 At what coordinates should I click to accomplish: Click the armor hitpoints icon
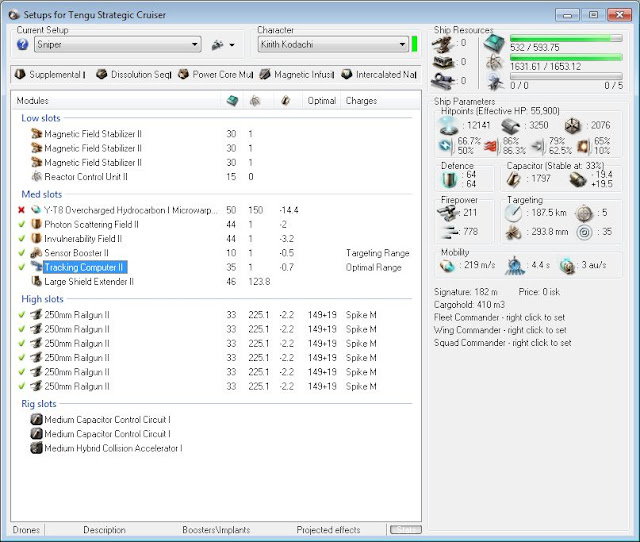coord(510,126)
